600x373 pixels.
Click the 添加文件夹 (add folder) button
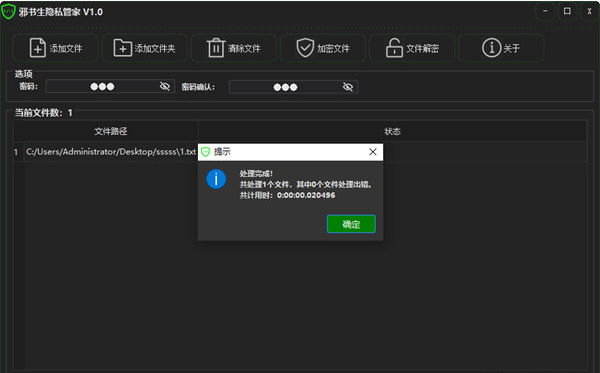pos(144,48)
